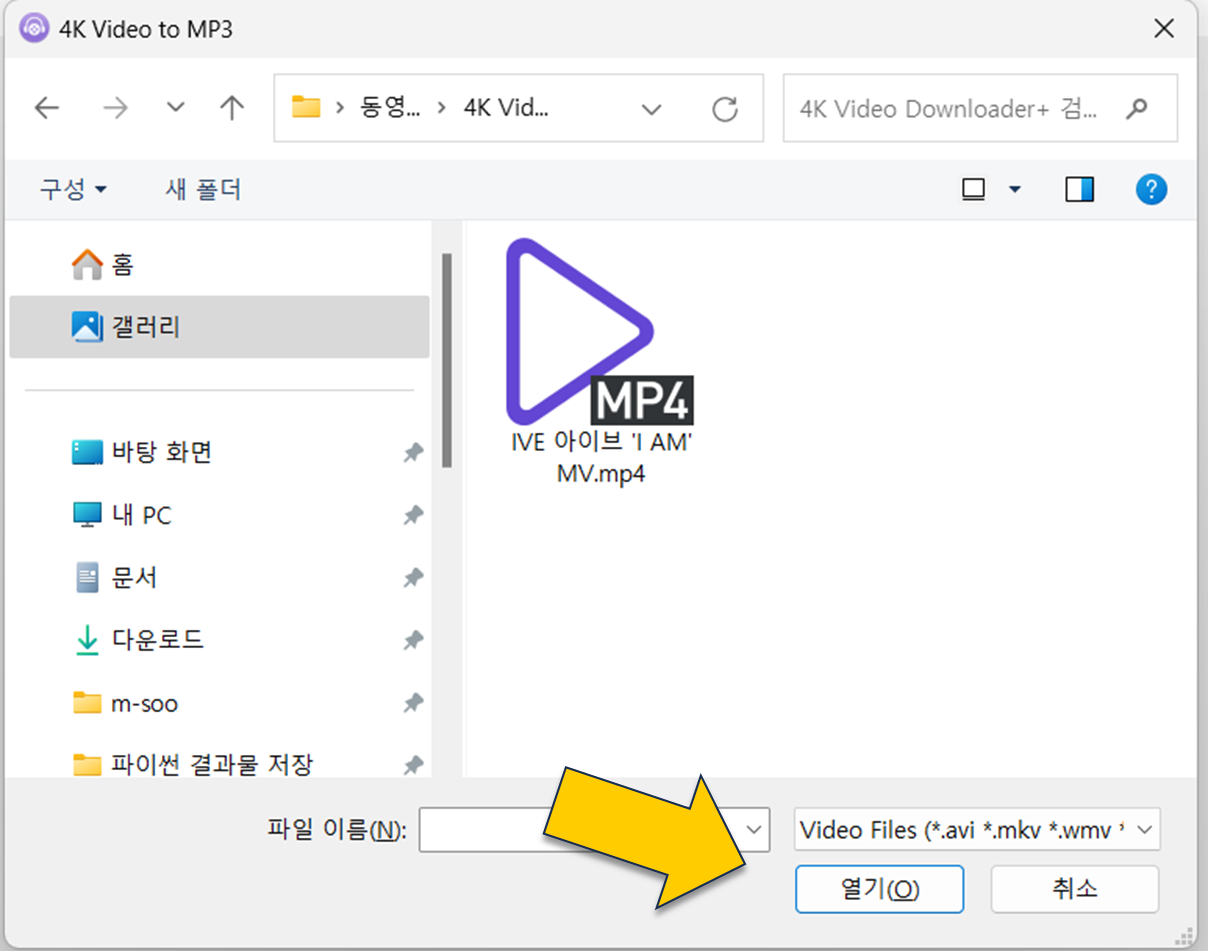Create a new folder with 새 폴더
1208x951 pixels.
(x=203, y=189)
